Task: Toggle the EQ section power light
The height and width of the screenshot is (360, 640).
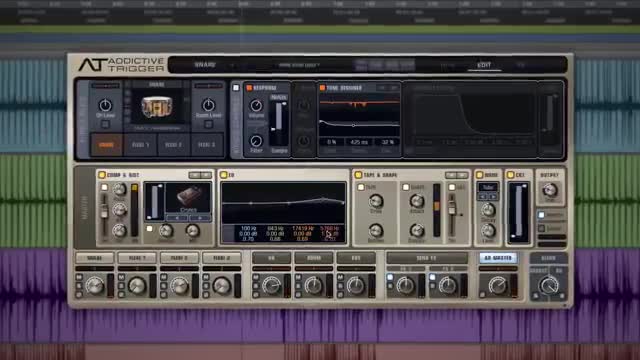Action: (224, 175)
